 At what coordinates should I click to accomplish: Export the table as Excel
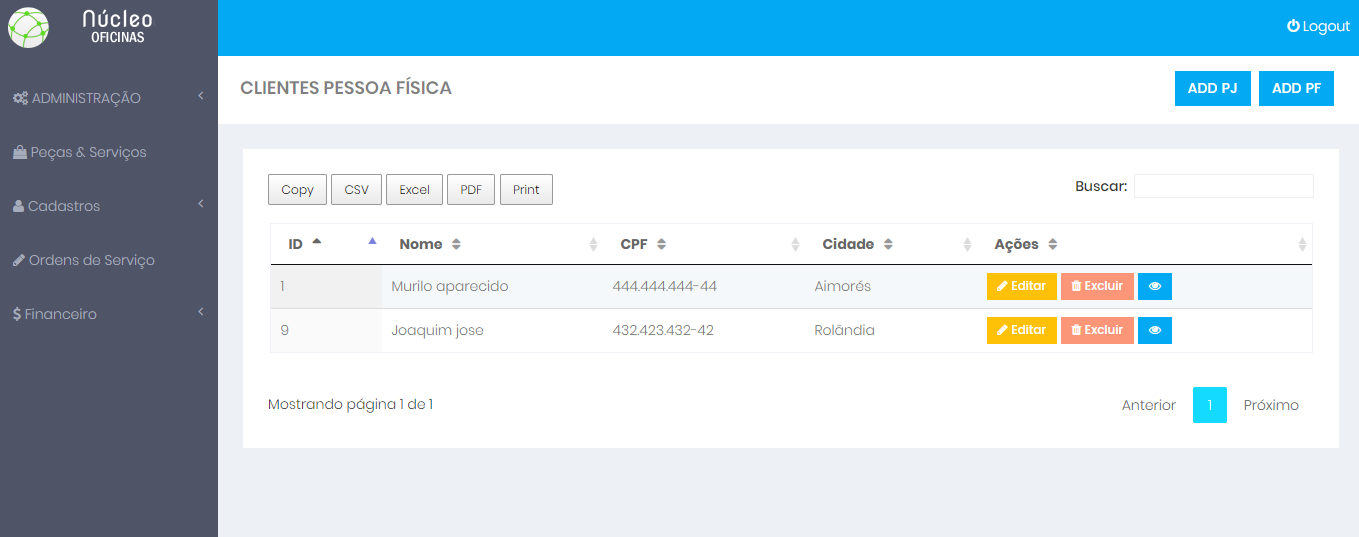click(414, 190)
